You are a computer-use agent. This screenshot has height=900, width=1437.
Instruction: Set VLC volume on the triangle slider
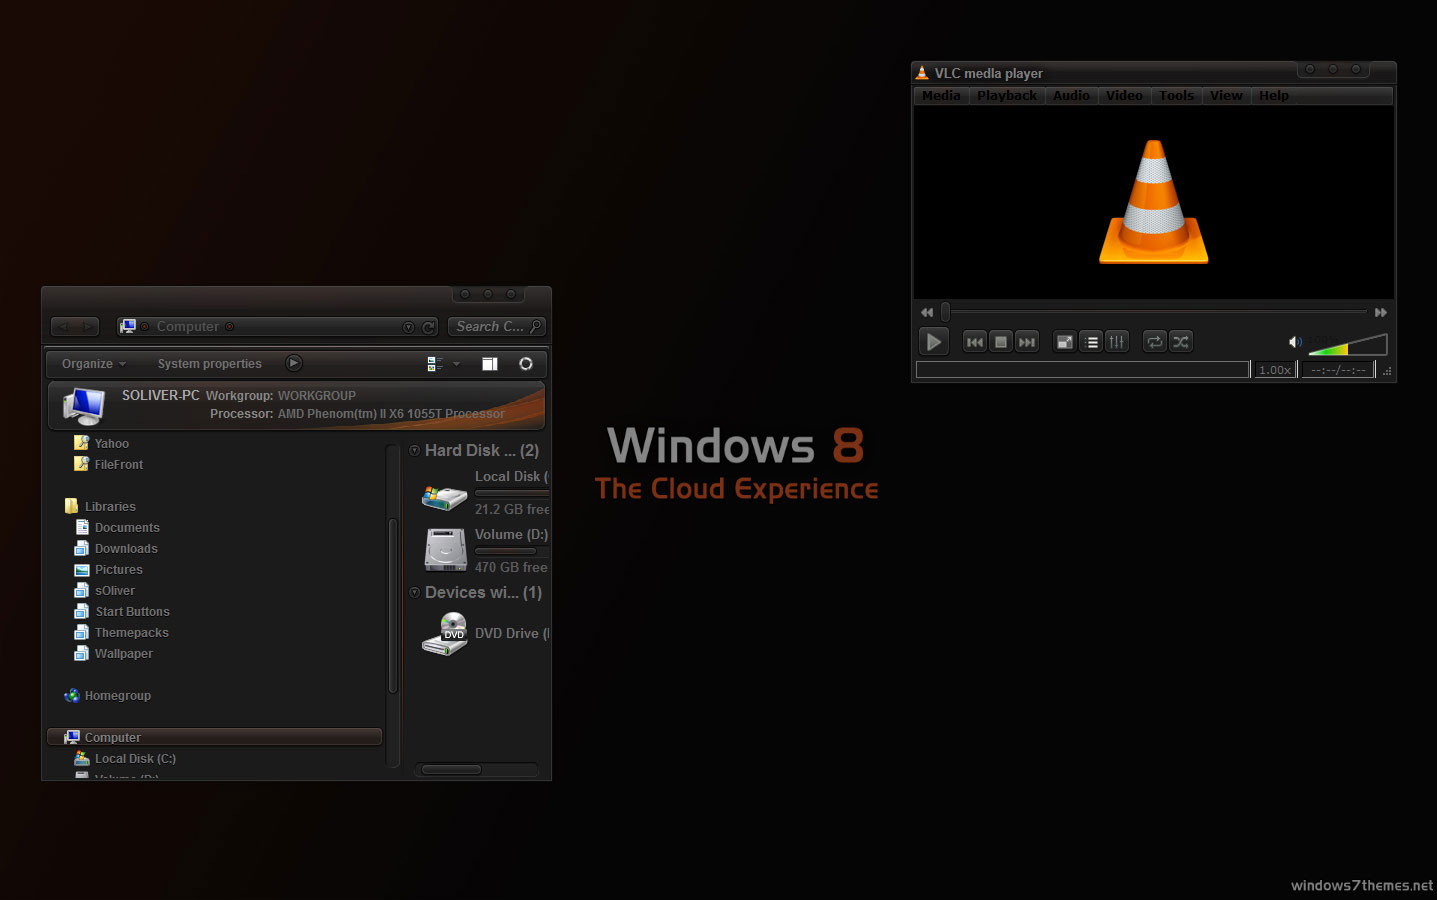pos(1348,345)
